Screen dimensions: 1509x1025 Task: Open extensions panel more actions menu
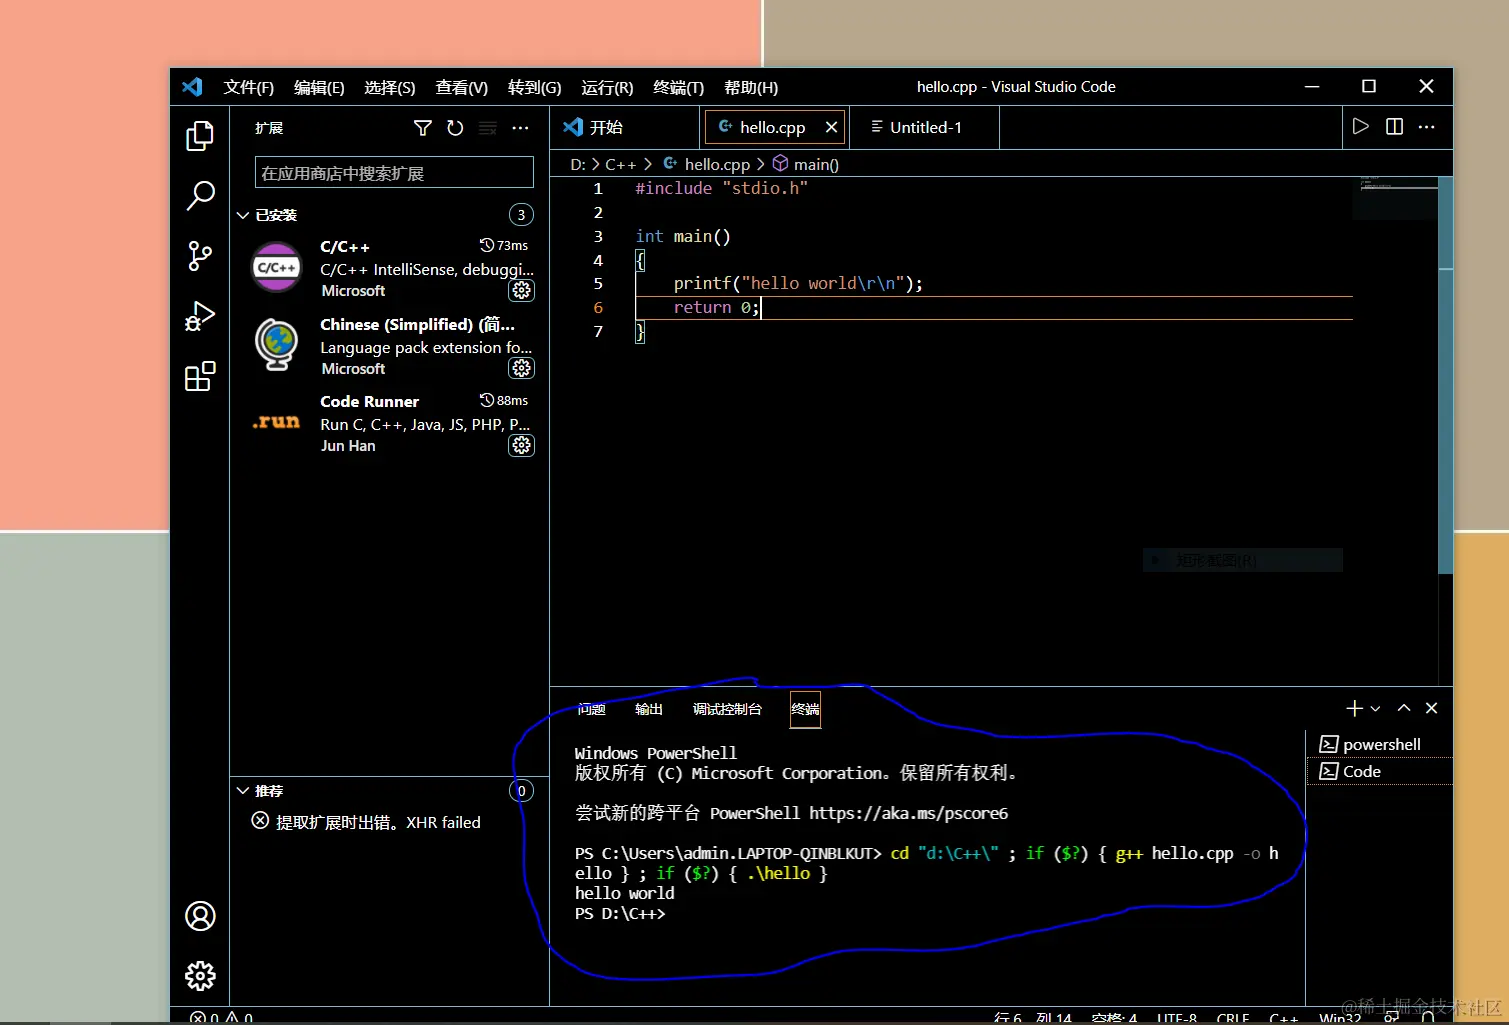[520, 128]
